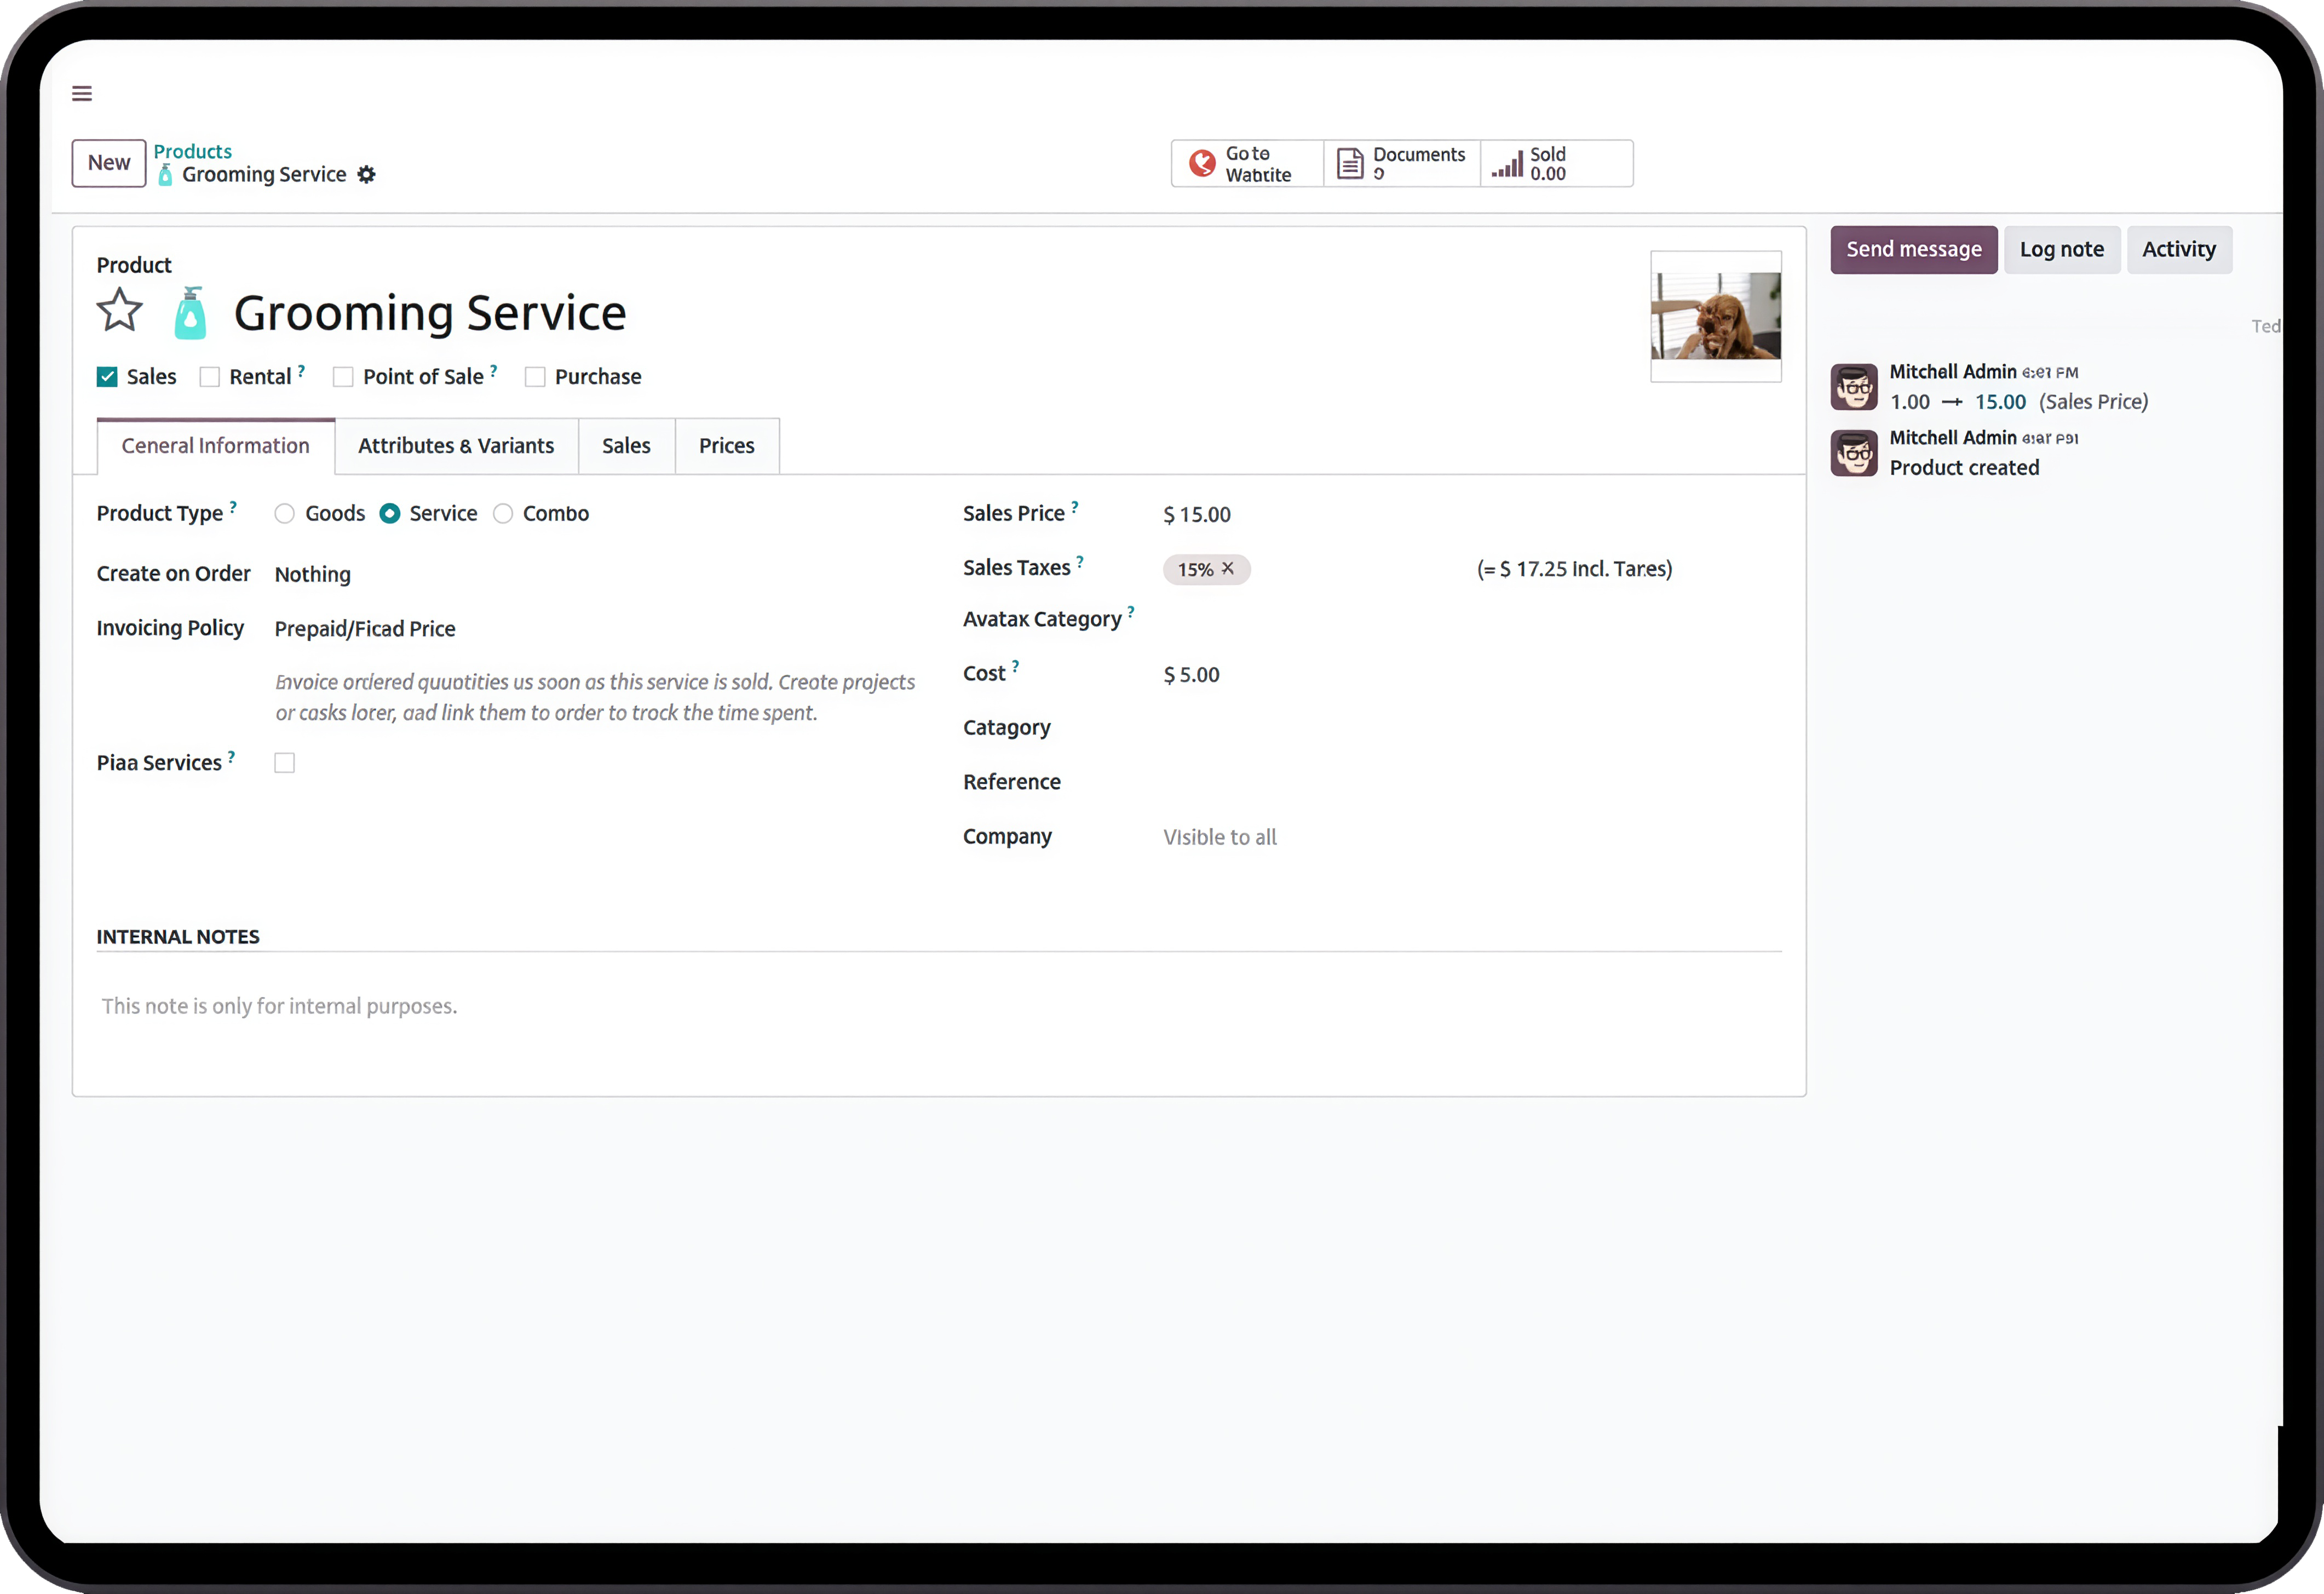Click the dog product image thumbnail

pyautogui.click(x=1716, y=316)
